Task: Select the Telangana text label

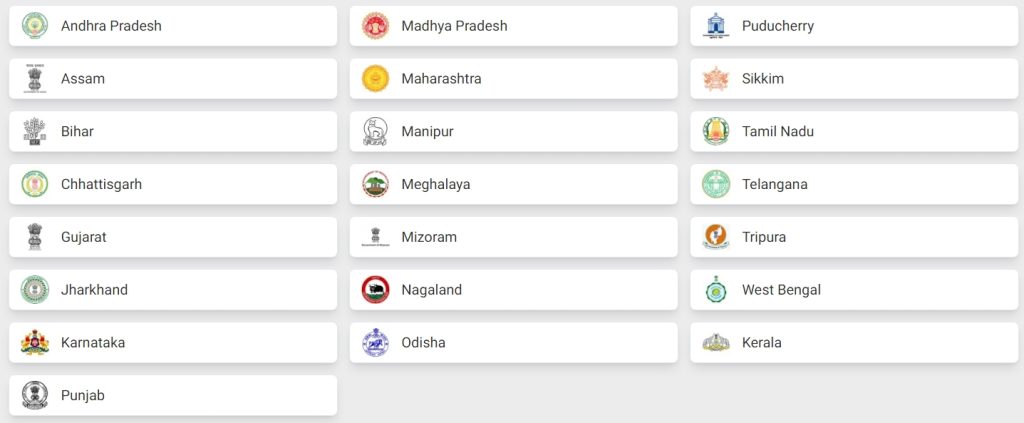Action: pos(775,184)
